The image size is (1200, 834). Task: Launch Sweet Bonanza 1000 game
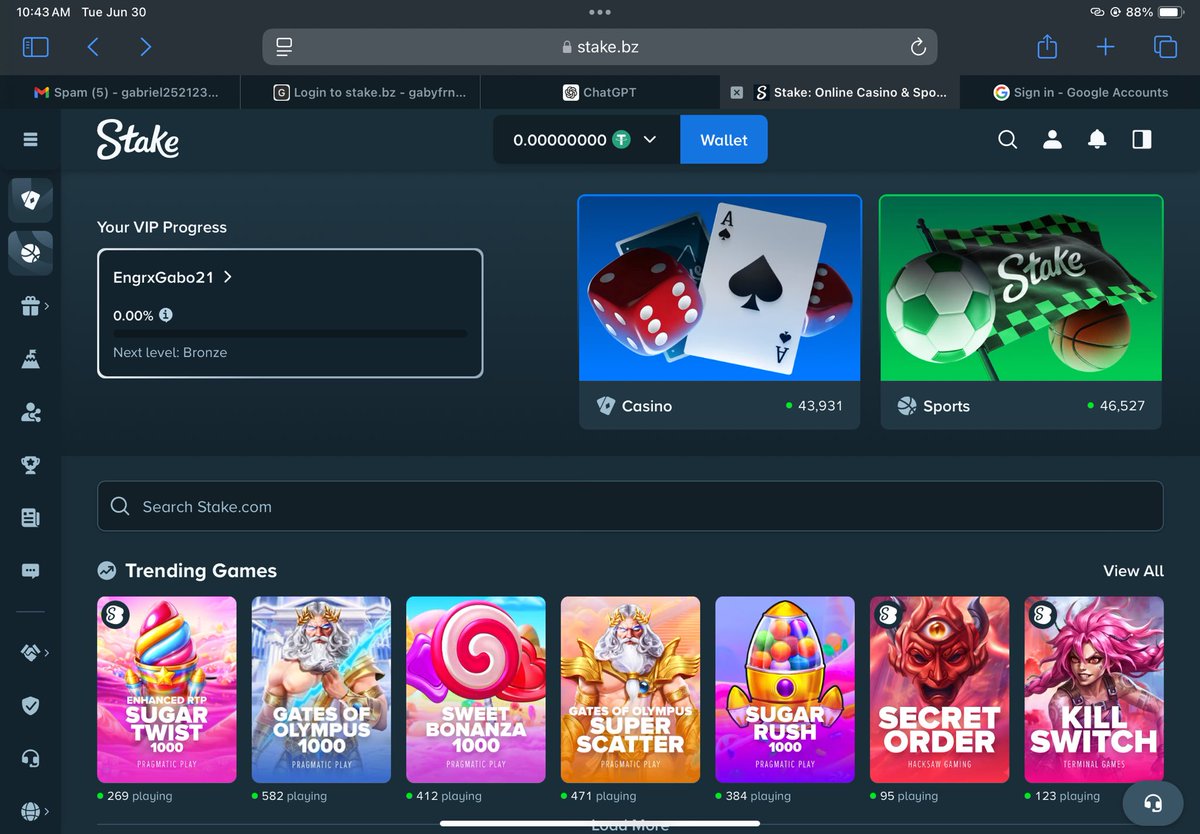[x=476, y=689]
